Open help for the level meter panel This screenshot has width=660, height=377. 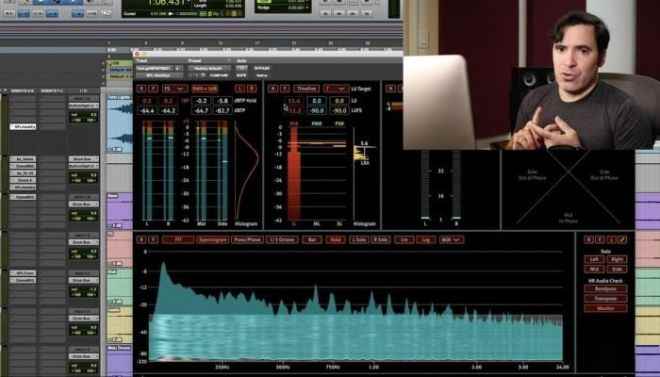[x=154, y=89]
